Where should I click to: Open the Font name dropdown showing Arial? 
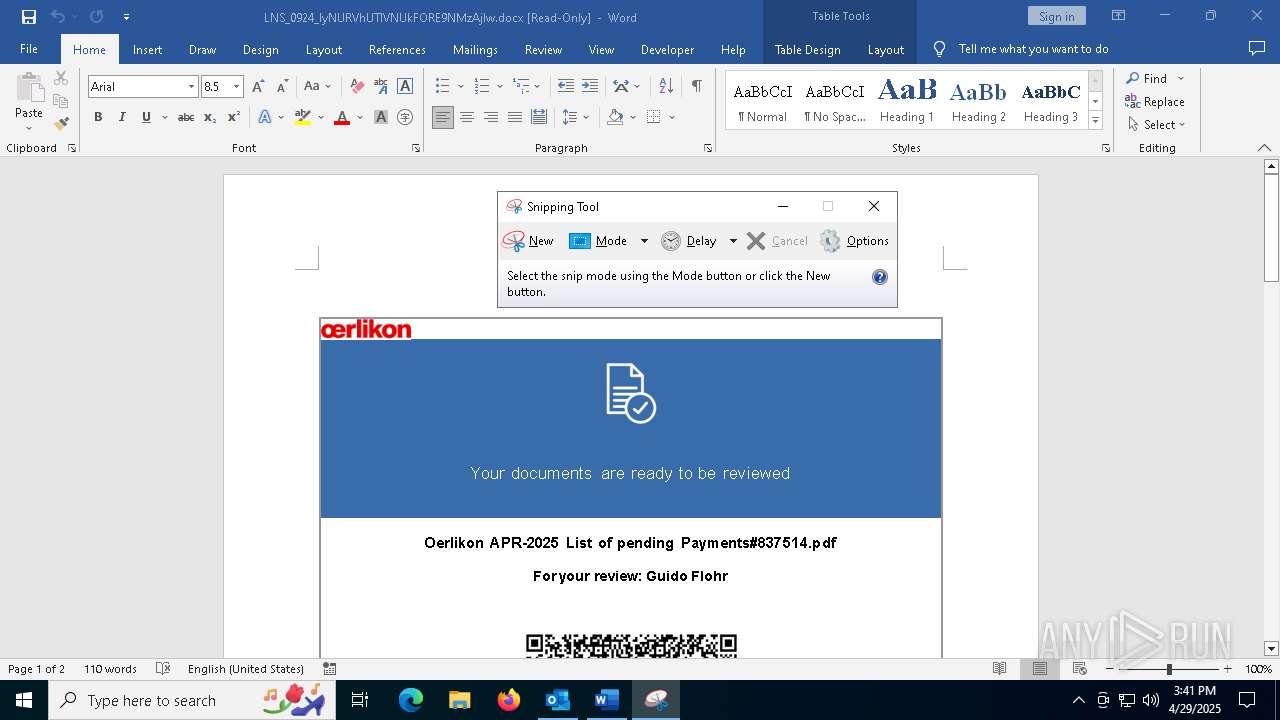[191, 87]
